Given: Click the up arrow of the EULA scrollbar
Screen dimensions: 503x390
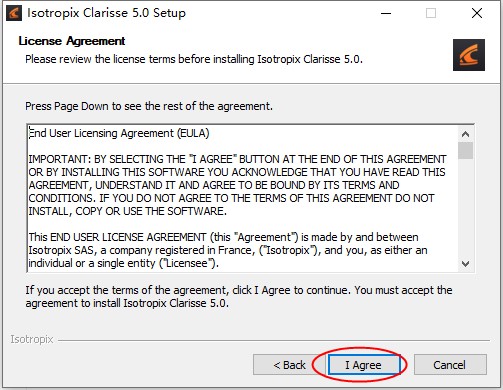Looking at the screenshot, I should tap(465, 134).
